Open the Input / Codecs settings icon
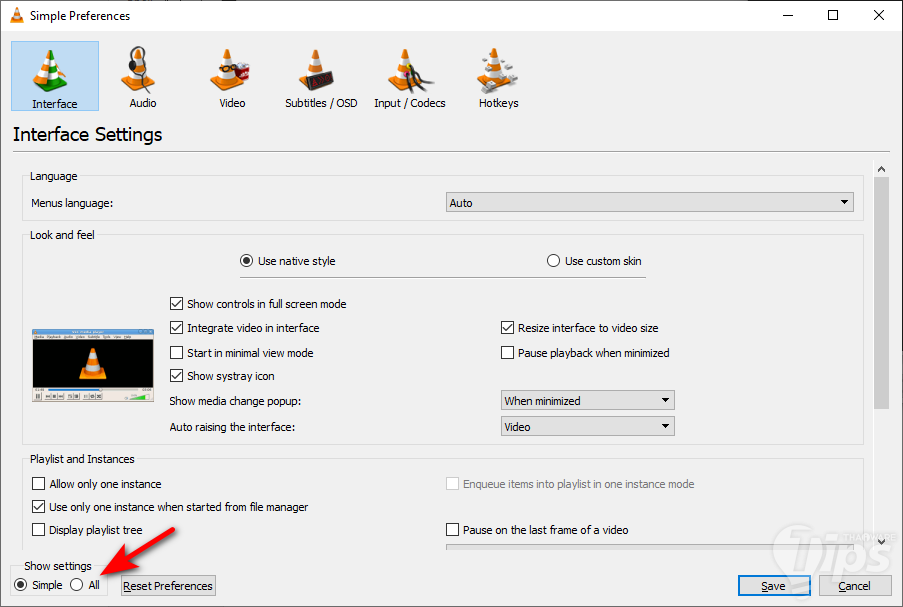The image size is (903, 607). (x=410, y=71)
